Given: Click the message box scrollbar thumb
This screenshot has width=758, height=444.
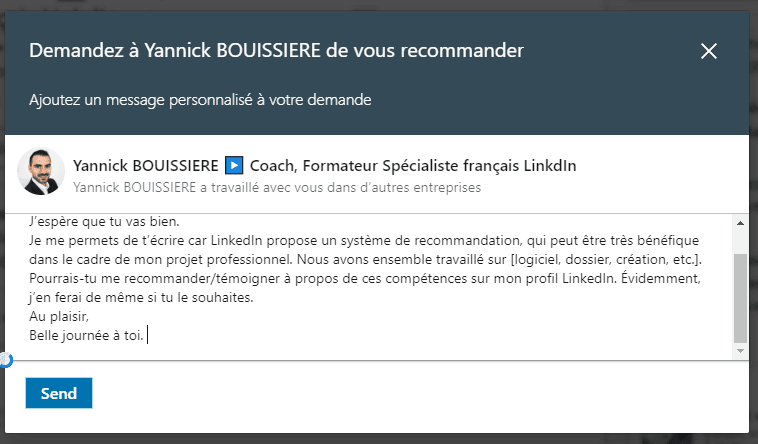Looking at the screenshot, I should click(x=740, y=297).
